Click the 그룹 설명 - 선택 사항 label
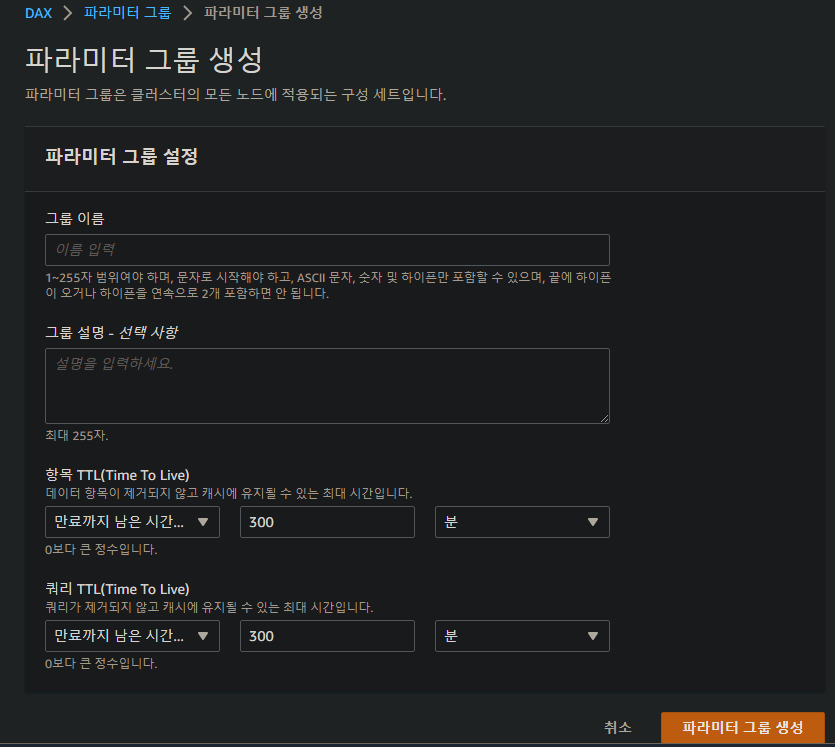 coord(111,333)
